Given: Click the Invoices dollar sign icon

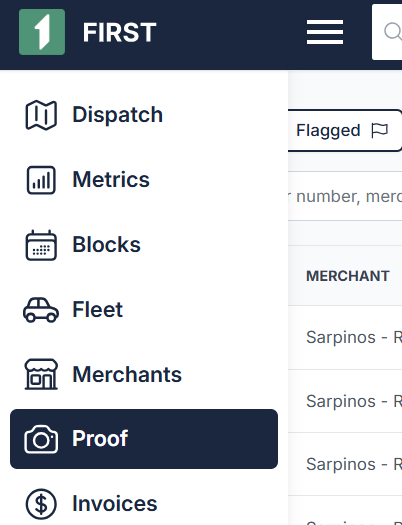Looking at the screenshot, I should [x=41, y=504].
